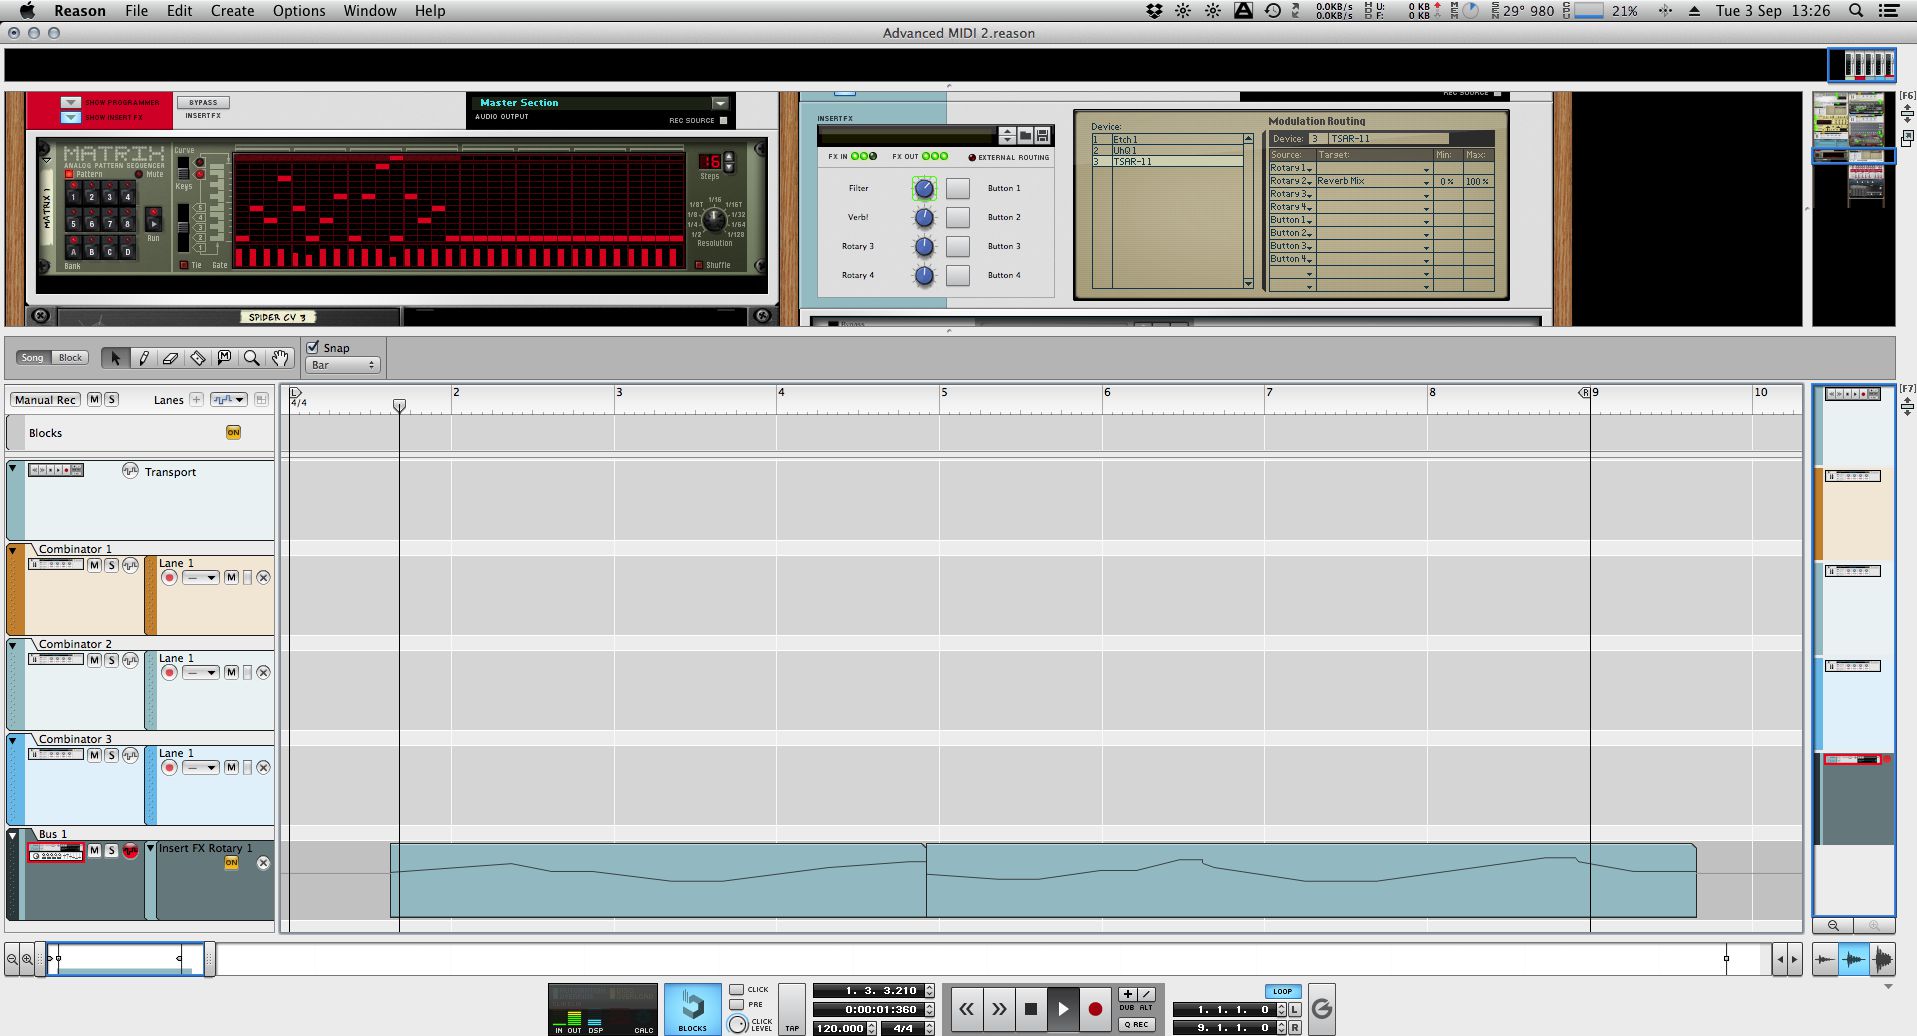The image size is (1917, 1036).
Task: Open the Dropbox menu bar icon
Action: coord(1154,11)
